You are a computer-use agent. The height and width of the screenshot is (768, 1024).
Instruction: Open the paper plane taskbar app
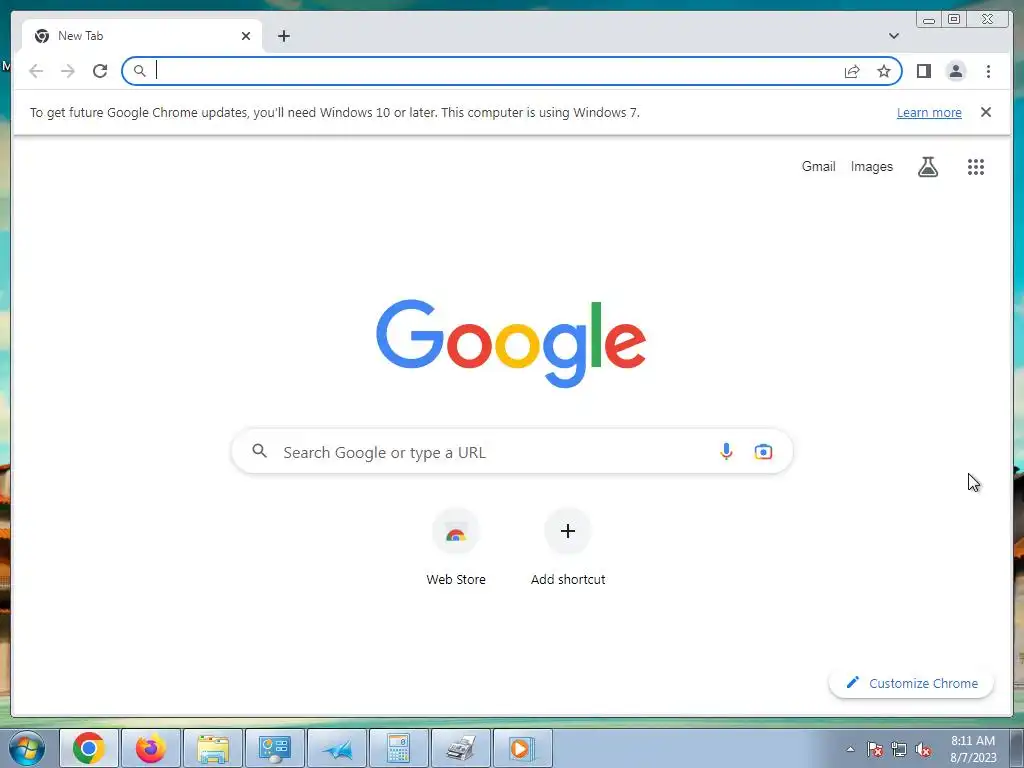click(x=336, y=748)
